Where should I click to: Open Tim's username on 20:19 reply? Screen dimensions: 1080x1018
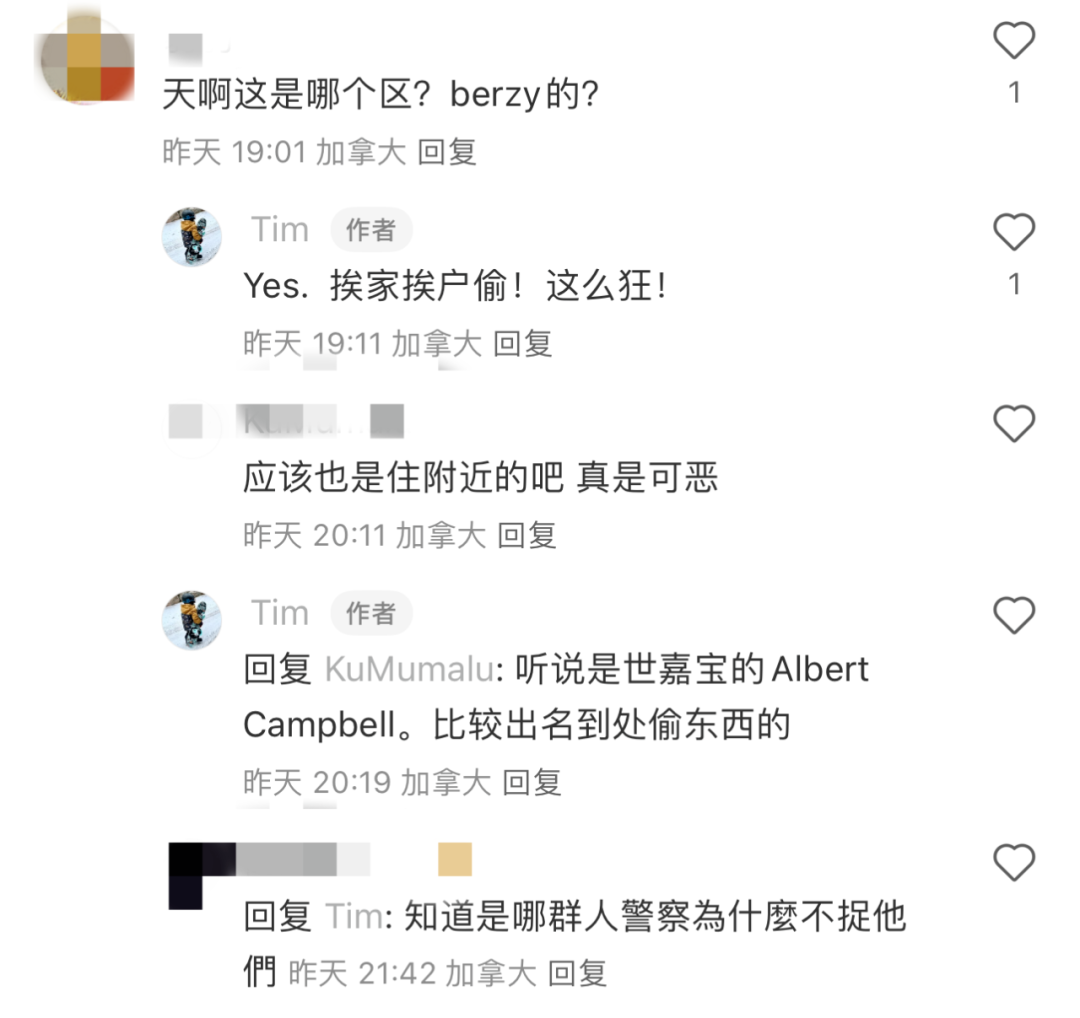(x=280, y=613)
